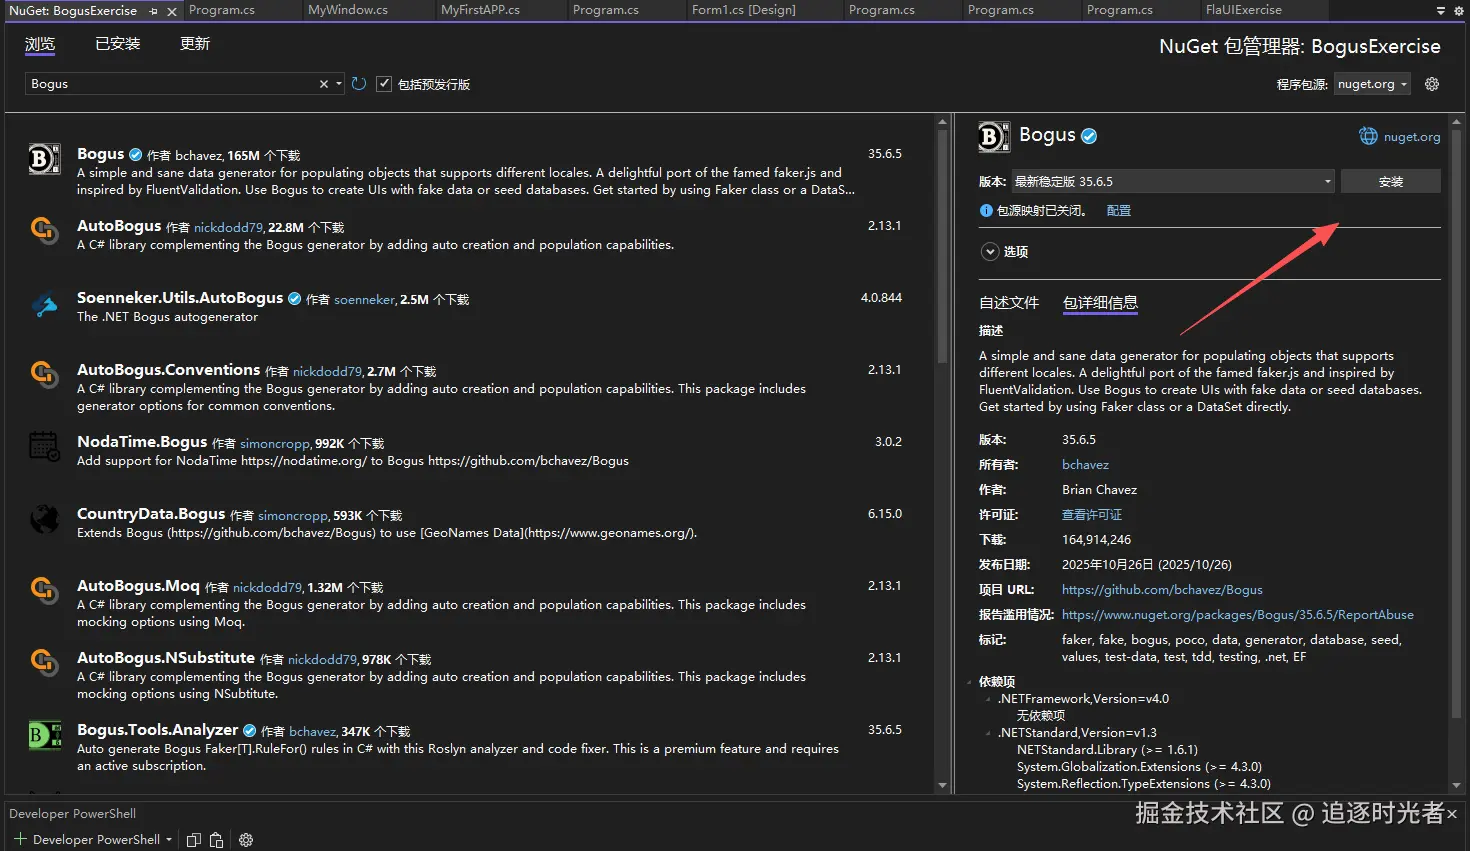Click the CountryData.Bogus globe icon
This screenshot has height=851, width=1470.
[x=44, y=518]
